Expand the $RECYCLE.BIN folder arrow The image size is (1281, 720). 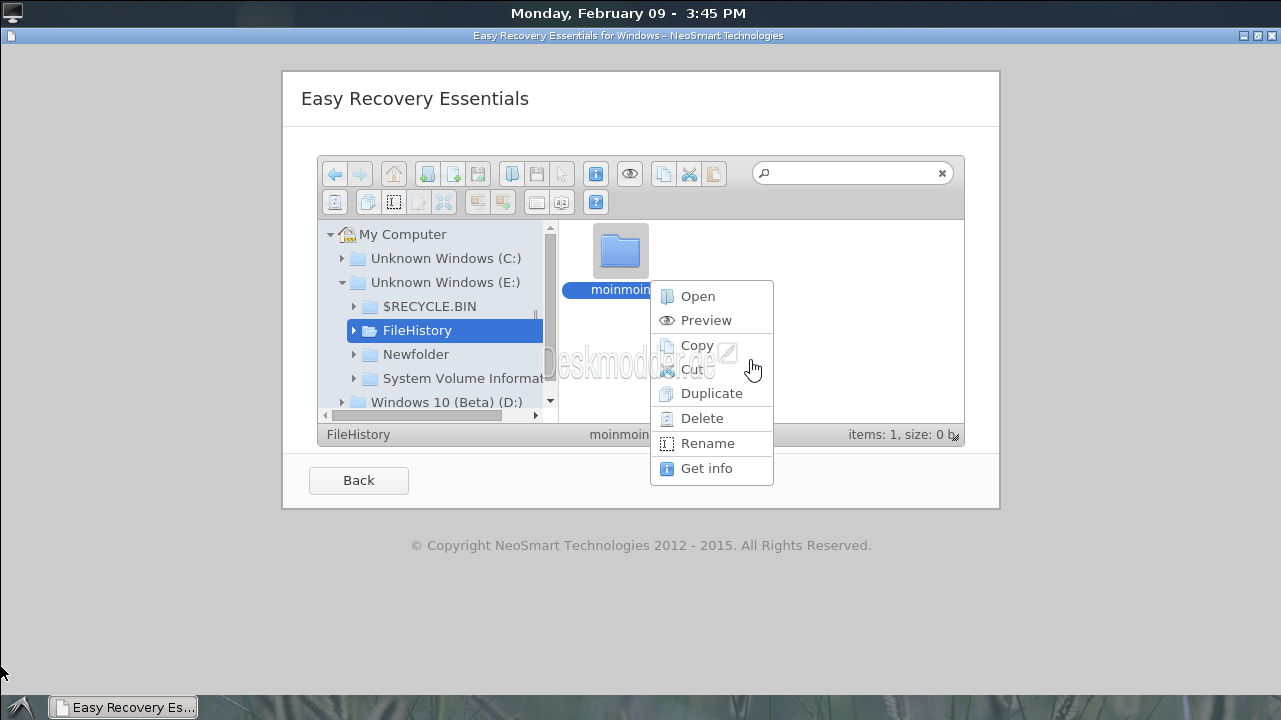(x=354, y=307)
